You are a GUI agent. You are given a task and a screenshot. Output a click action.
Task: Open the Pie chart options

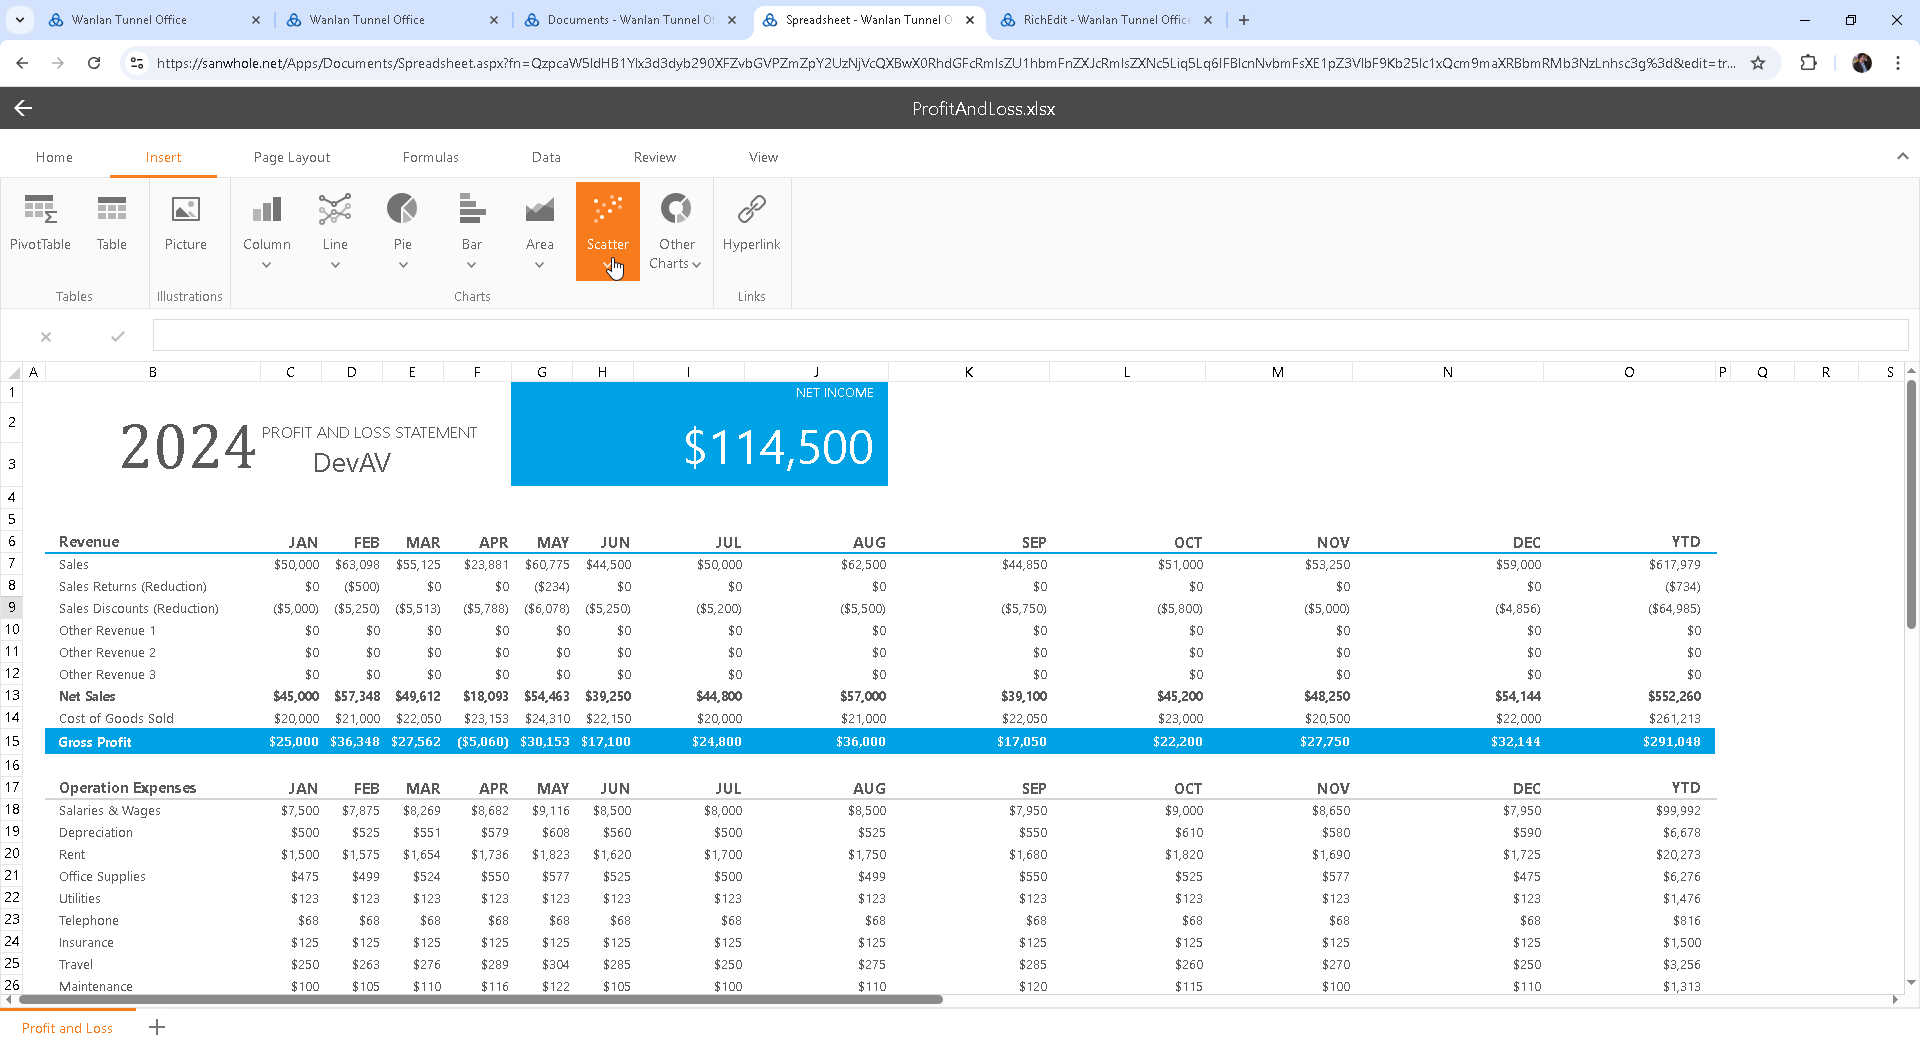click(x=402, y=231)
